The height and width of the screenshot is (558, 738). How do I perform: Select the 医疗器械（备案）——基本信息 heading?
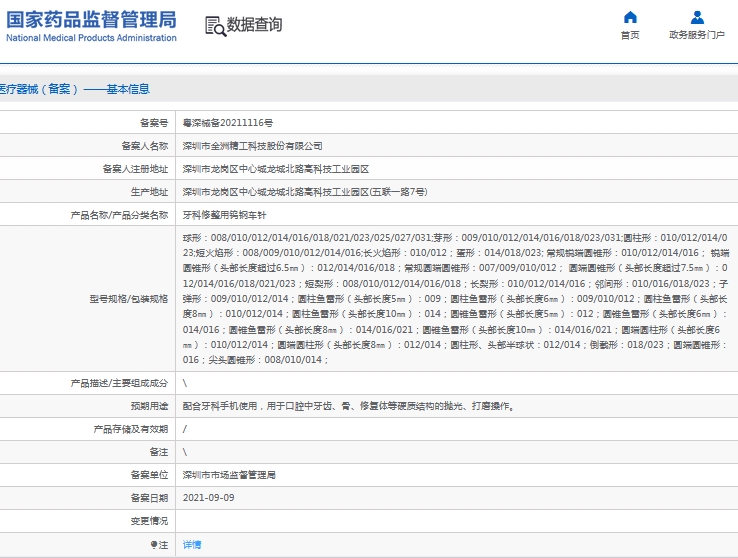tap(75, 89)
